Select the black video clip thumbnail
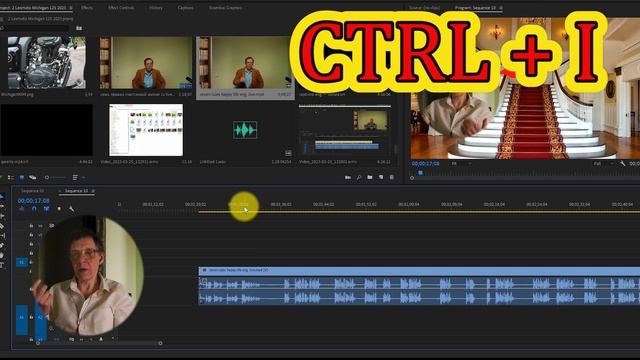Screen dimensions: 640x360 coord(47,130)
